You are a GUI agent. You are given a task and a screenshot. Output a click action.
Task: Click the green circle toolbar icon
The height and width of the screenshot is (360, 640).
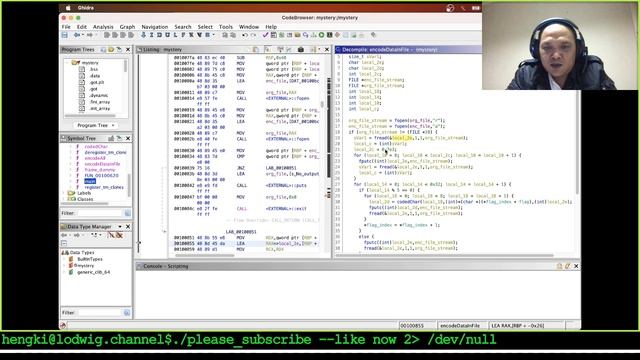pyautogui.click(x=321, y=36)
